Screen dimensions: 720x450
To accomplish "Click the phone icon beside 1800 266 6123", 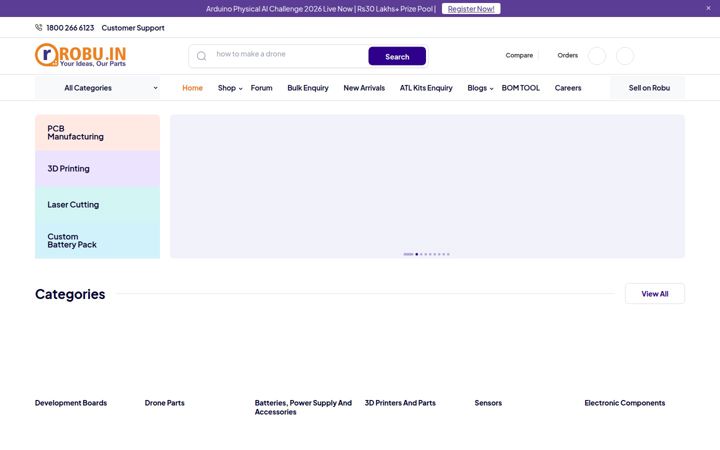I will tap(39, 28).
